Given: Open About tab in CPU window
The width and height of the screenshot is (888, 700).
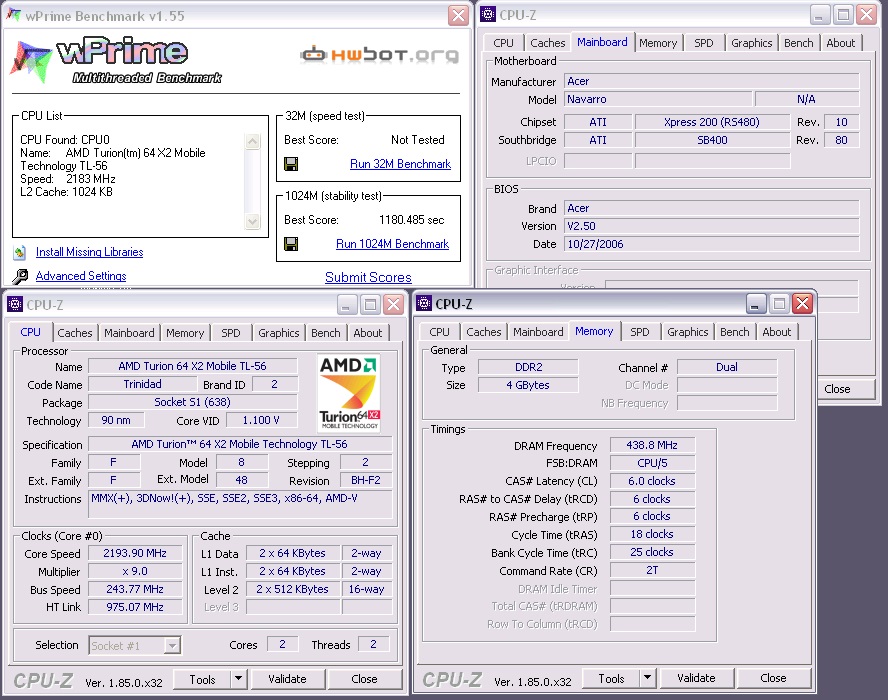Looking at the screenshot, I should pyautogui.click(x=368, y=333).
